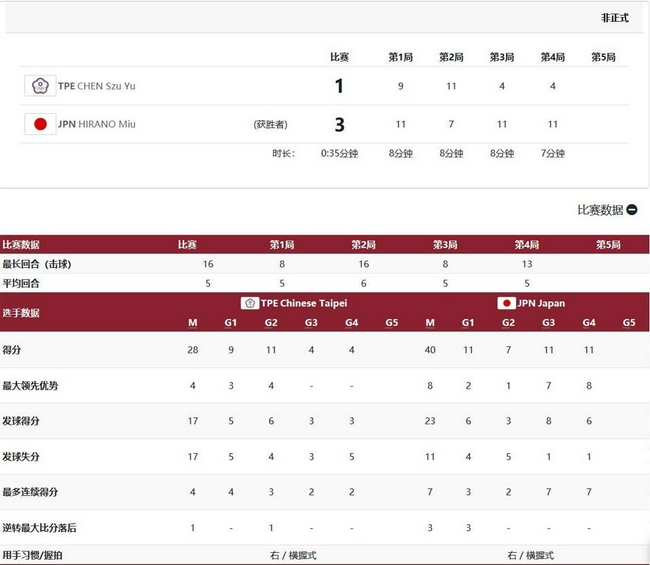Click Japan serve points total 23
The image size is (650, 565).
(x=430, y=421)
